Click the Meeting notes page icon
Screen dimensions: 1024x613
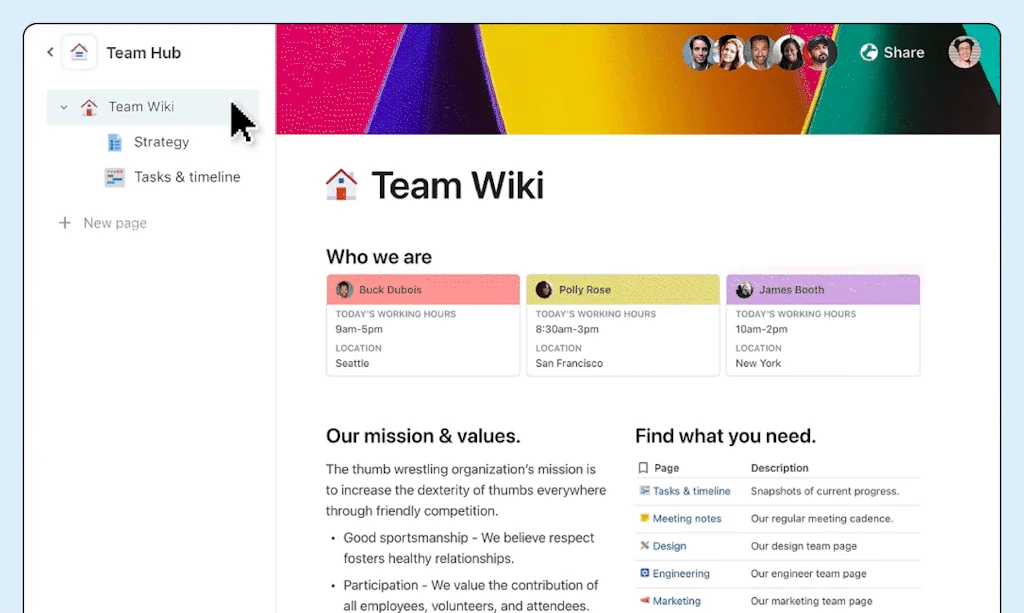pos(643,518)
